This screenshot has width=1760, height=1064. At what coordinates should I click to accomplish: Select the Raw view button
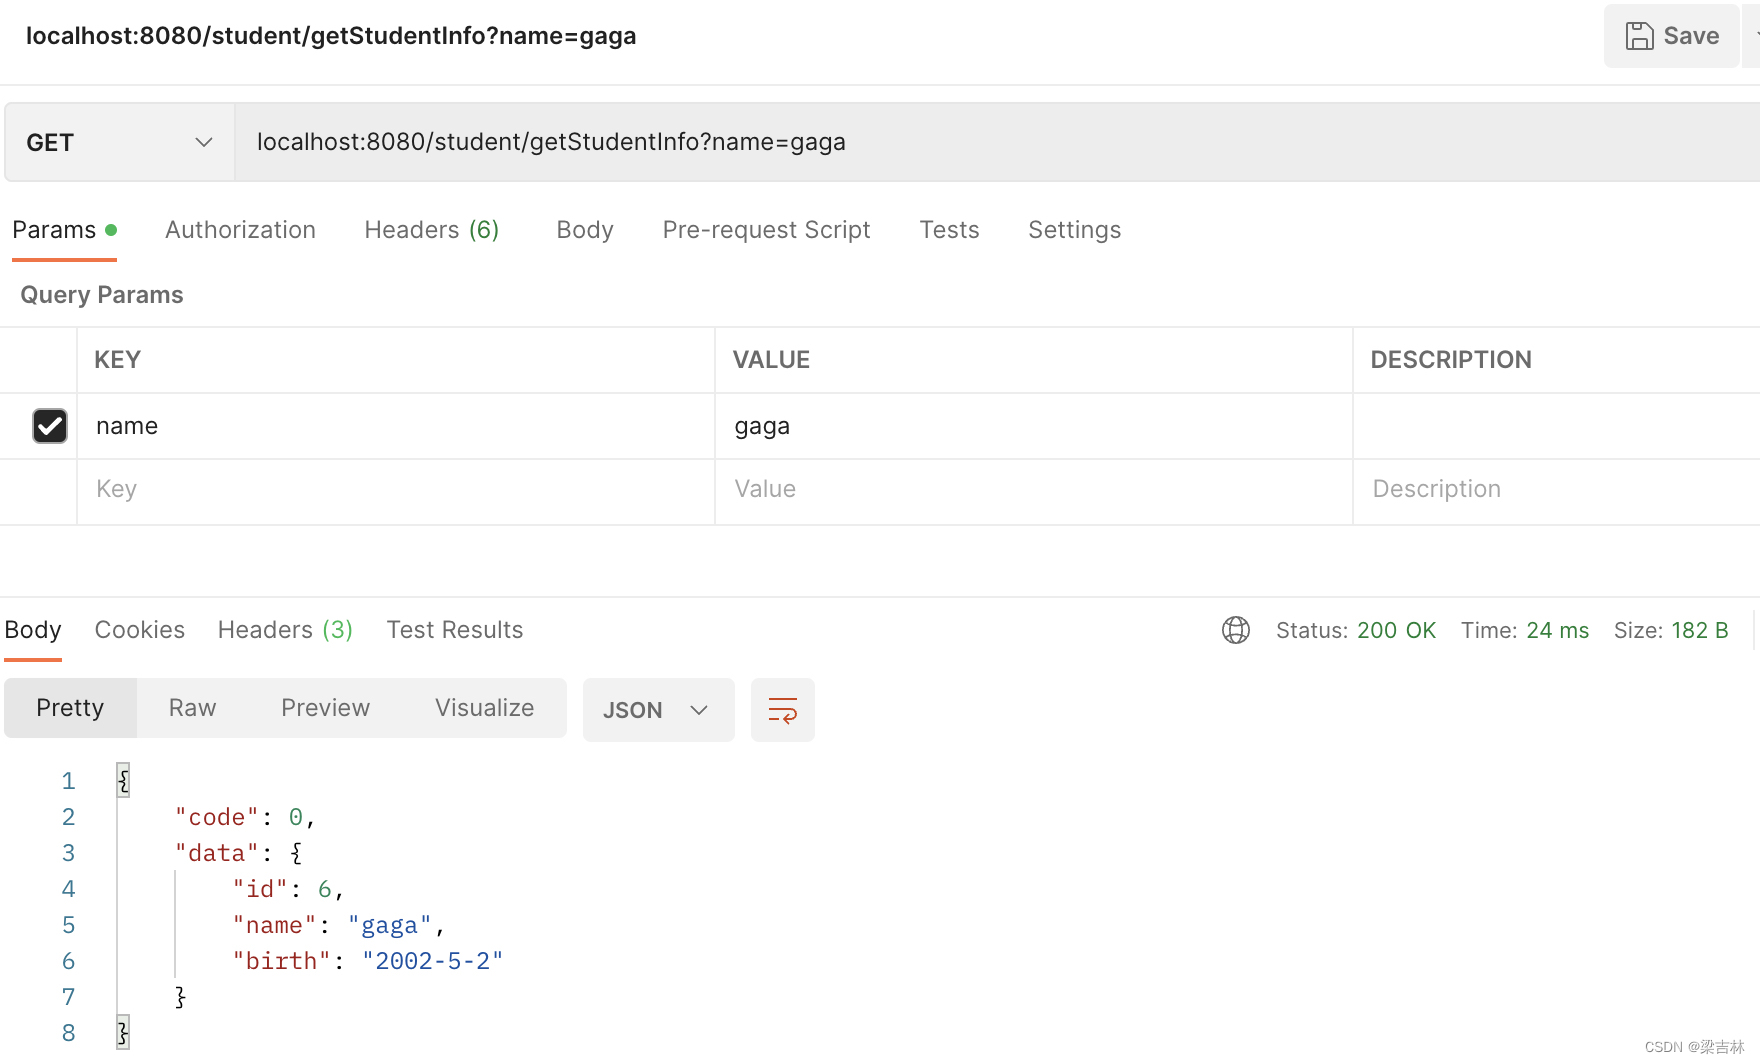[x=193, y=708]
